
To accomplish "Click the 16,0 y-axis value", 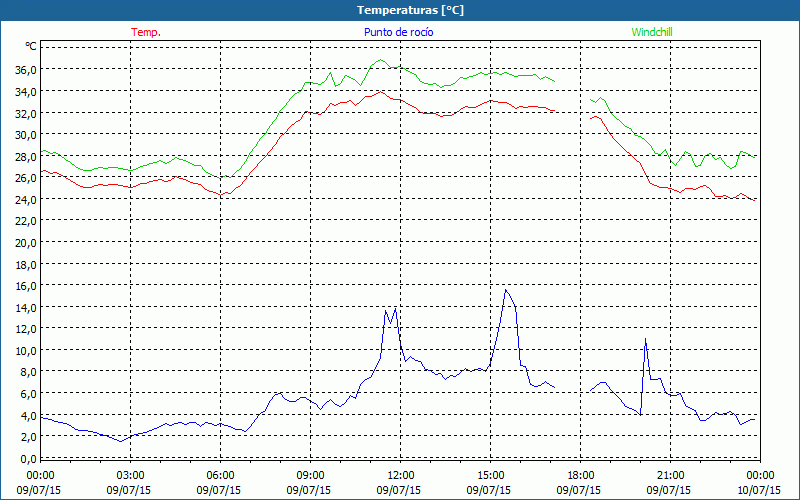I will (25, 286).
